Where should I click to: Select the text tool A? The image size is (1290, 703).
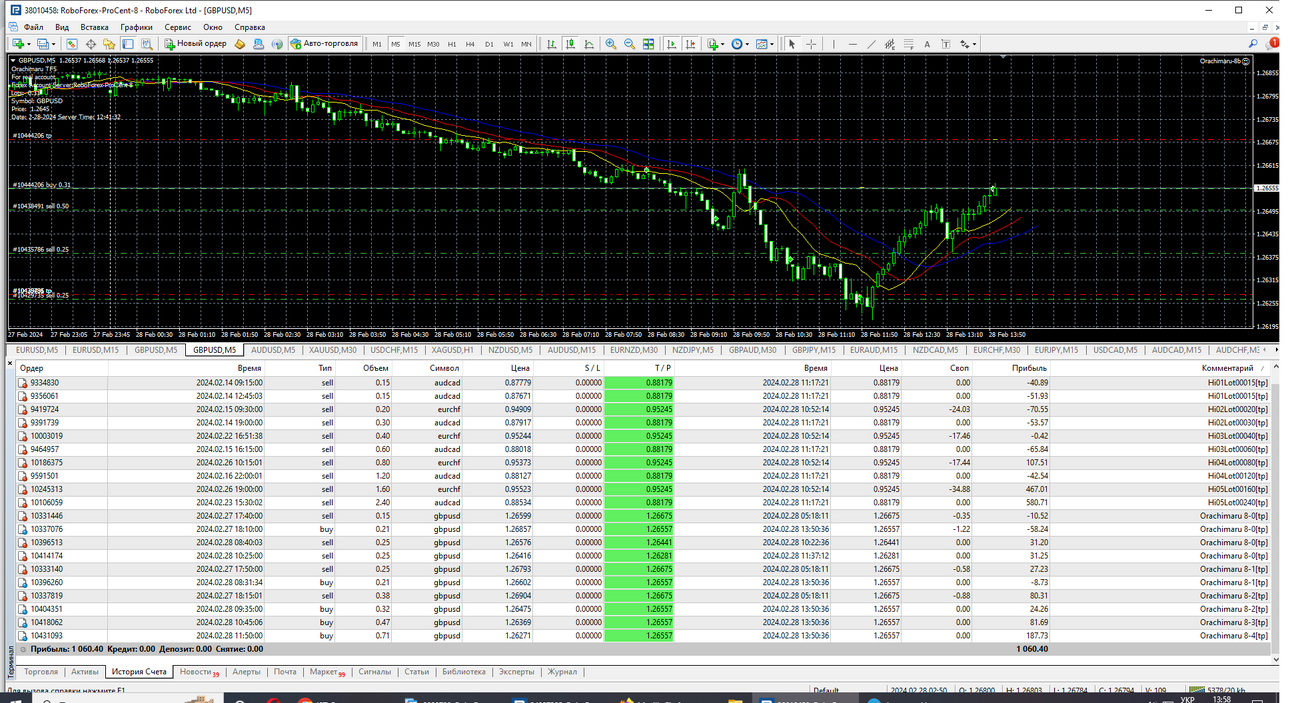coord(927,44)
